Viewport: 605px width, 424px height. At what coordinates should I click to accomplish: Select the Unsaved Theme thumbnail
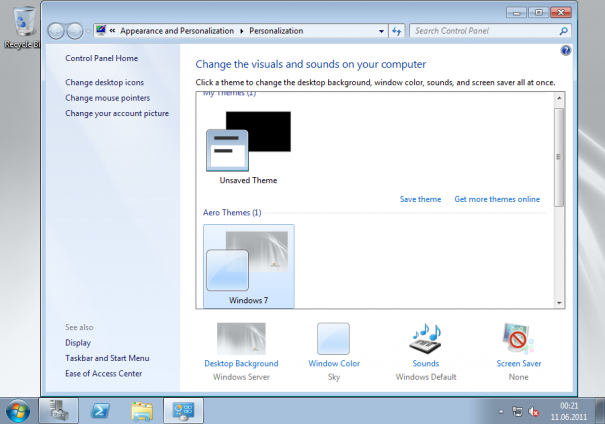[x=248, y=148]
